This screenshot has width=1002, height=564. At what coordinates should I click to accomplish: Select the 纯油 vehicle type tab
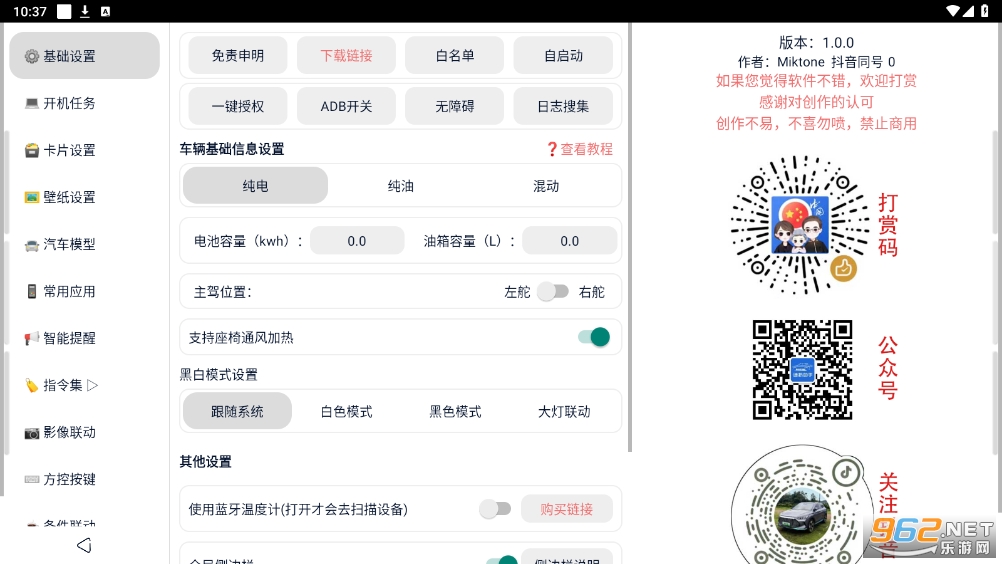[x=401, y=186]
